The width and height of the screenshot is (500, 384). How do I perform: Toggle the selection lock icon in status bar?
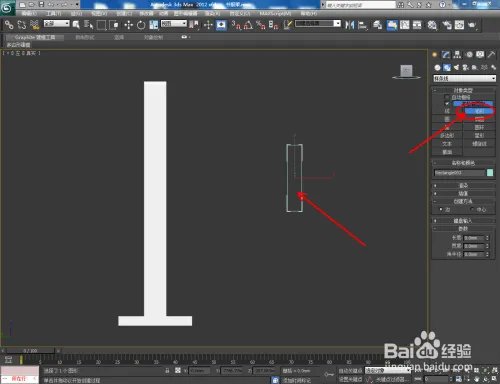[x=167, y=370]
